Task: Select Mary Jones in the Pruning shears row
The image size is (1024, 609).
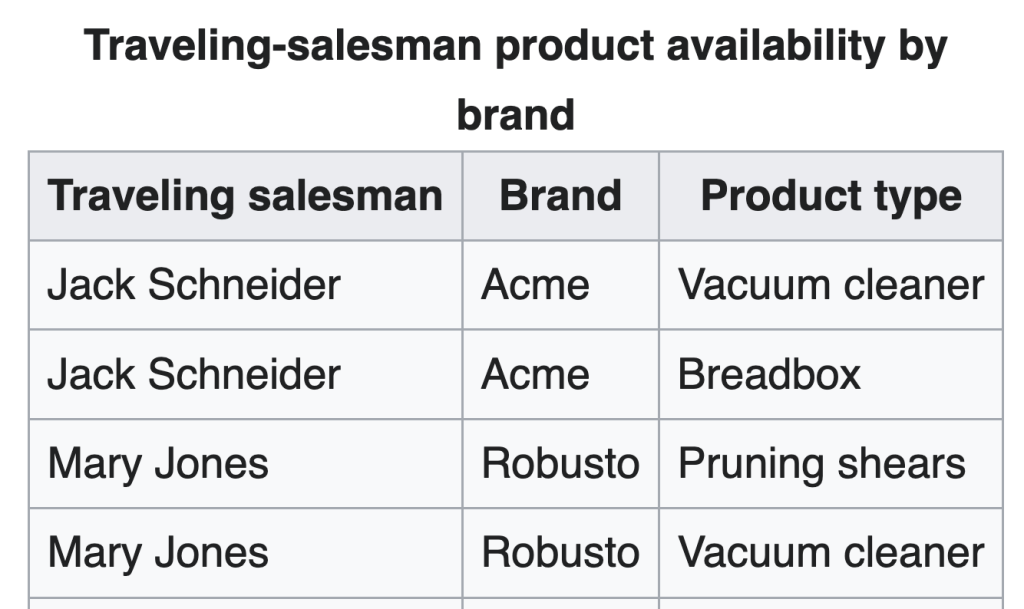Action: tap(158, 464)
